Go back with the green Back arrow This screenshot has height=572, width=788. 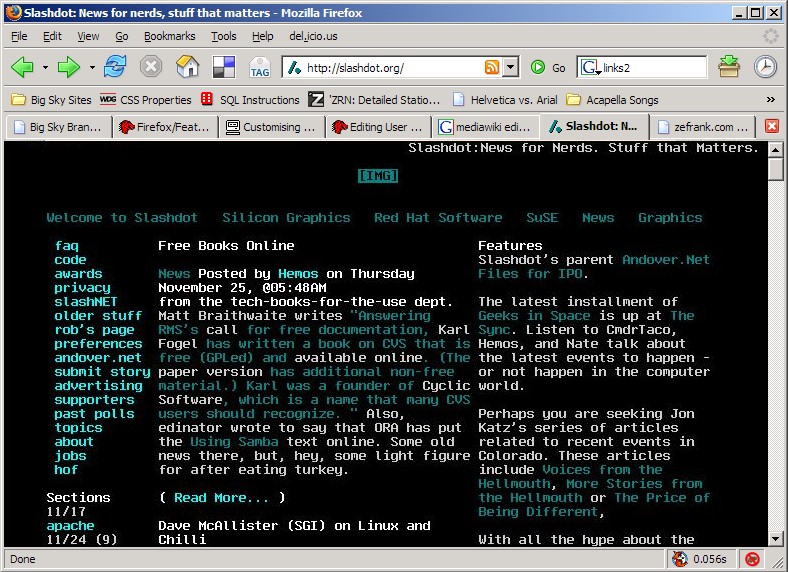22,67
